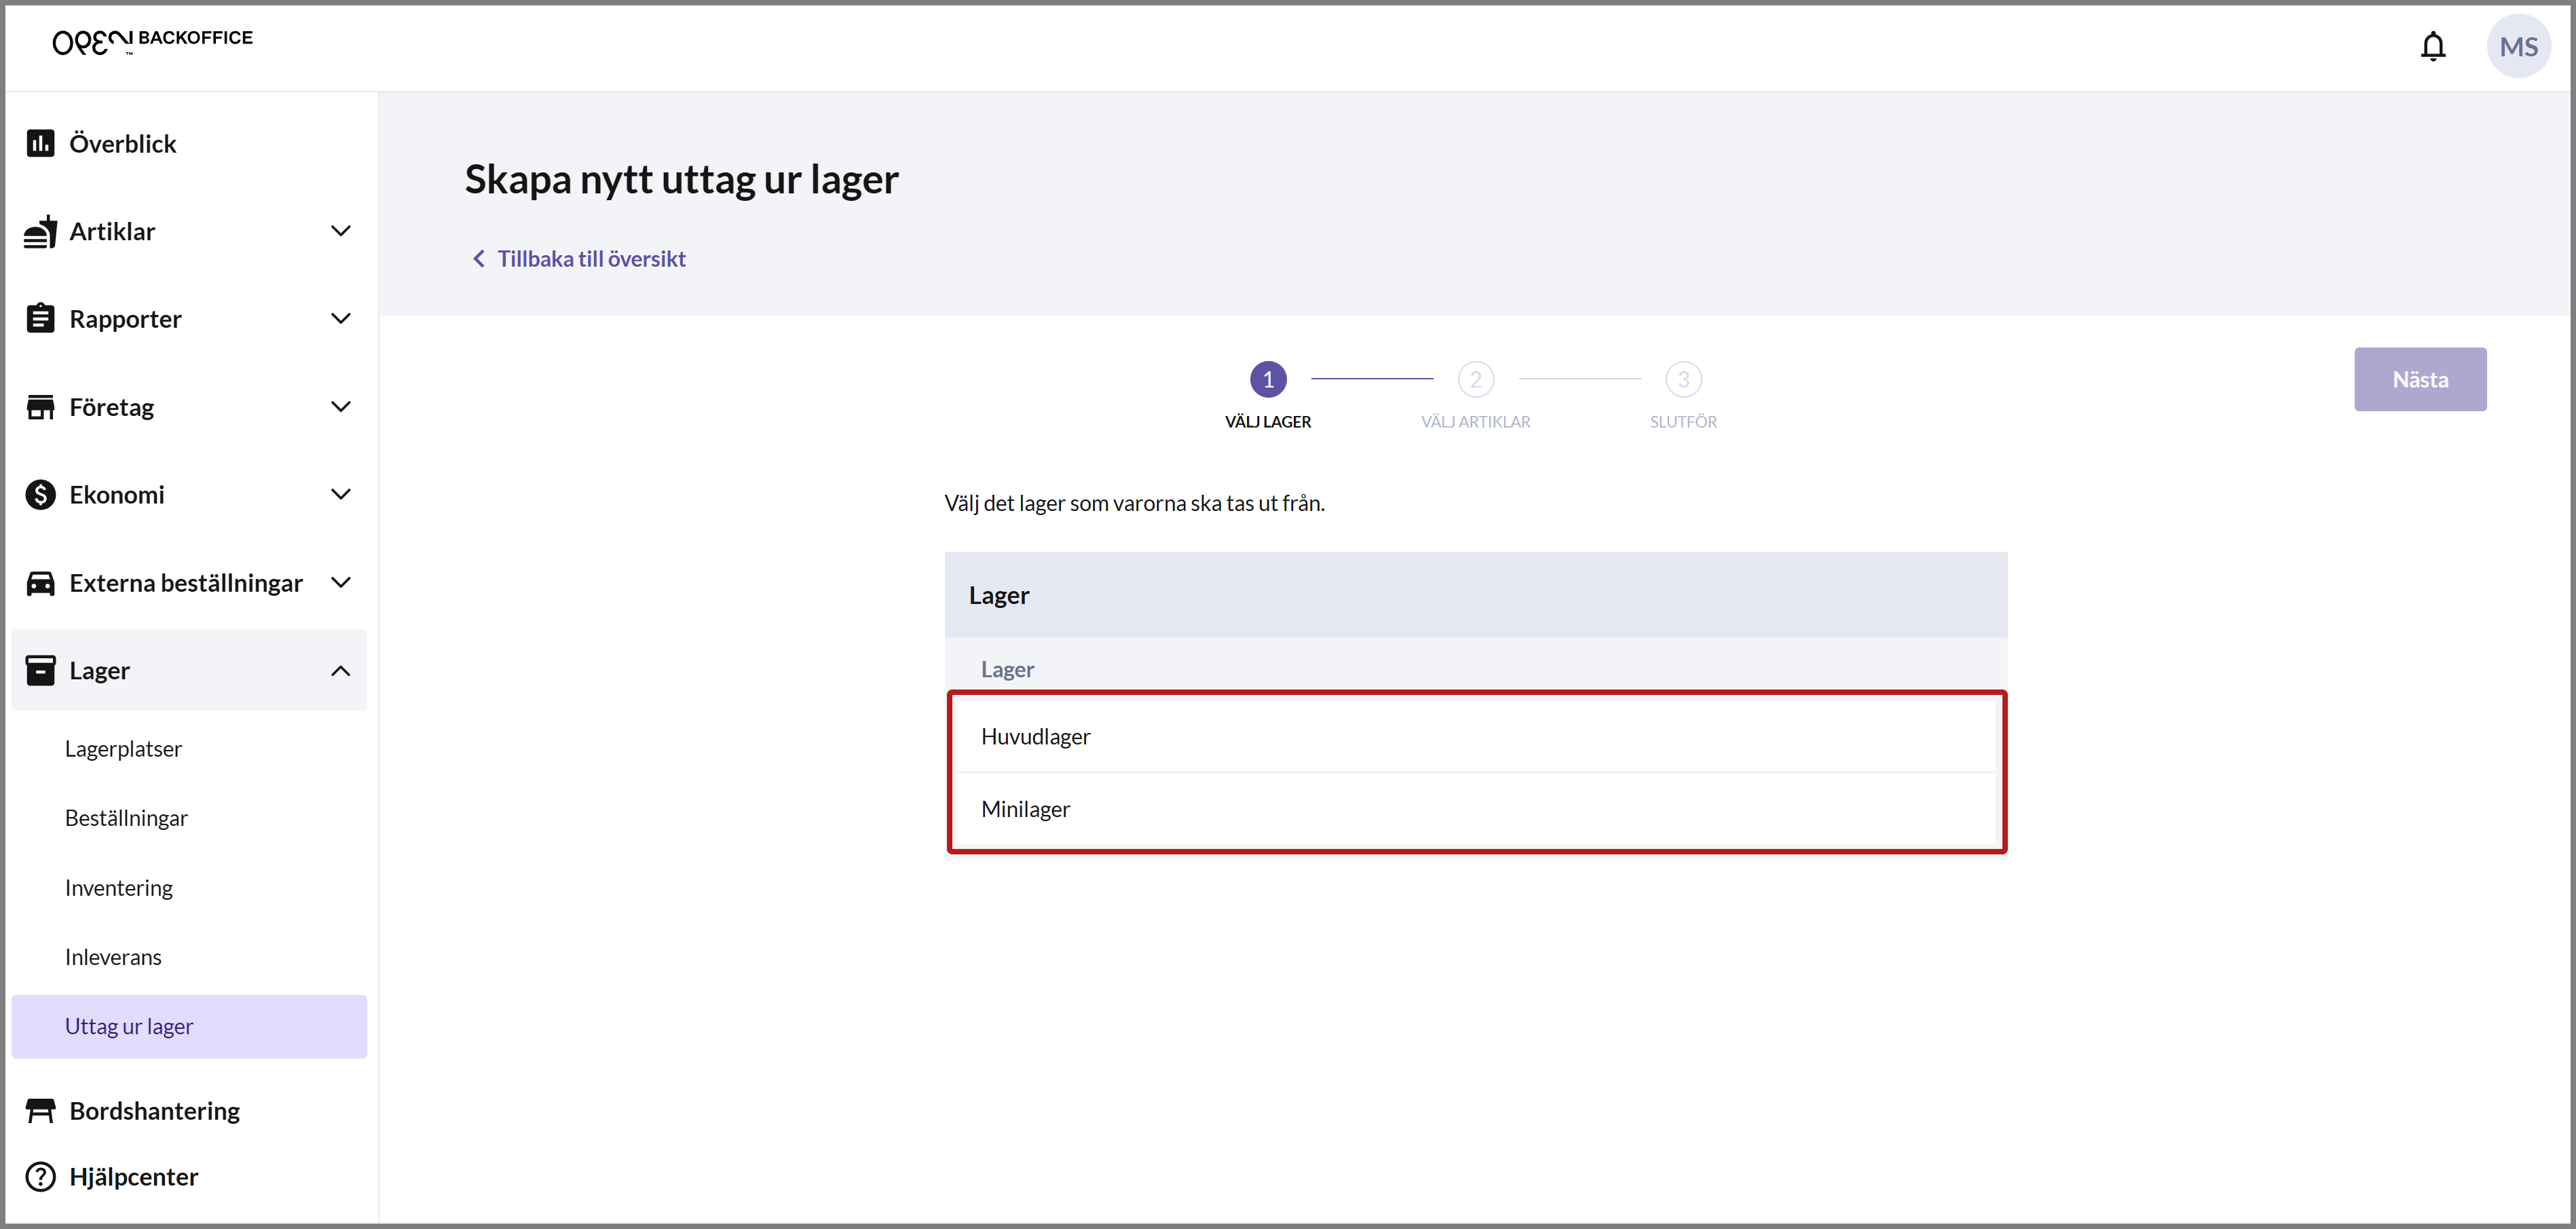Expand the Ekonomi menu chevron
The height and width of the screenshot is (1229, 2576).
pos(340,494)
